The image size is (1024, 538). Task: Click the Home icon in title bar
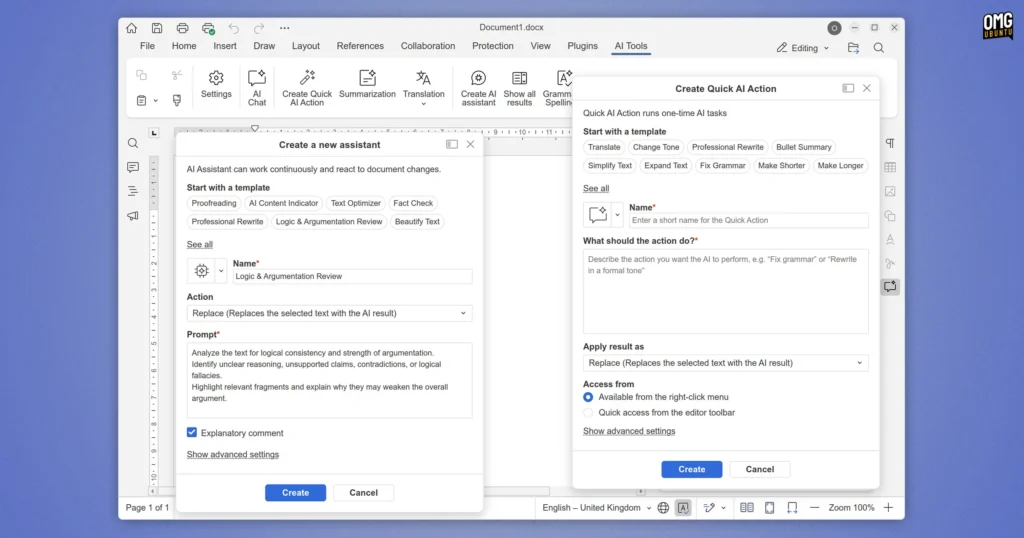coord(131,28)
